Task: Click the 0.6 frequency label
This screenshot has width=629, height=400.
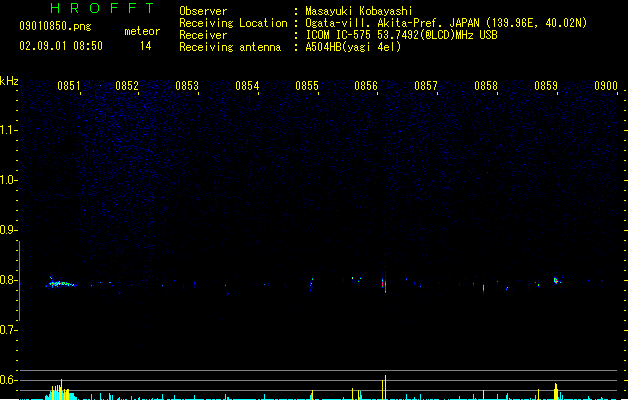Action: 8,380
